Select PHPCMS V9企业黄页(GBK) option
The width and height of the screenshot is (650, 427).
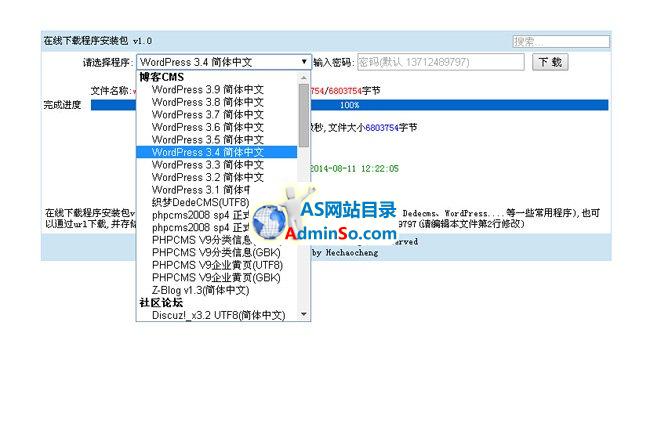click(216, 278)
